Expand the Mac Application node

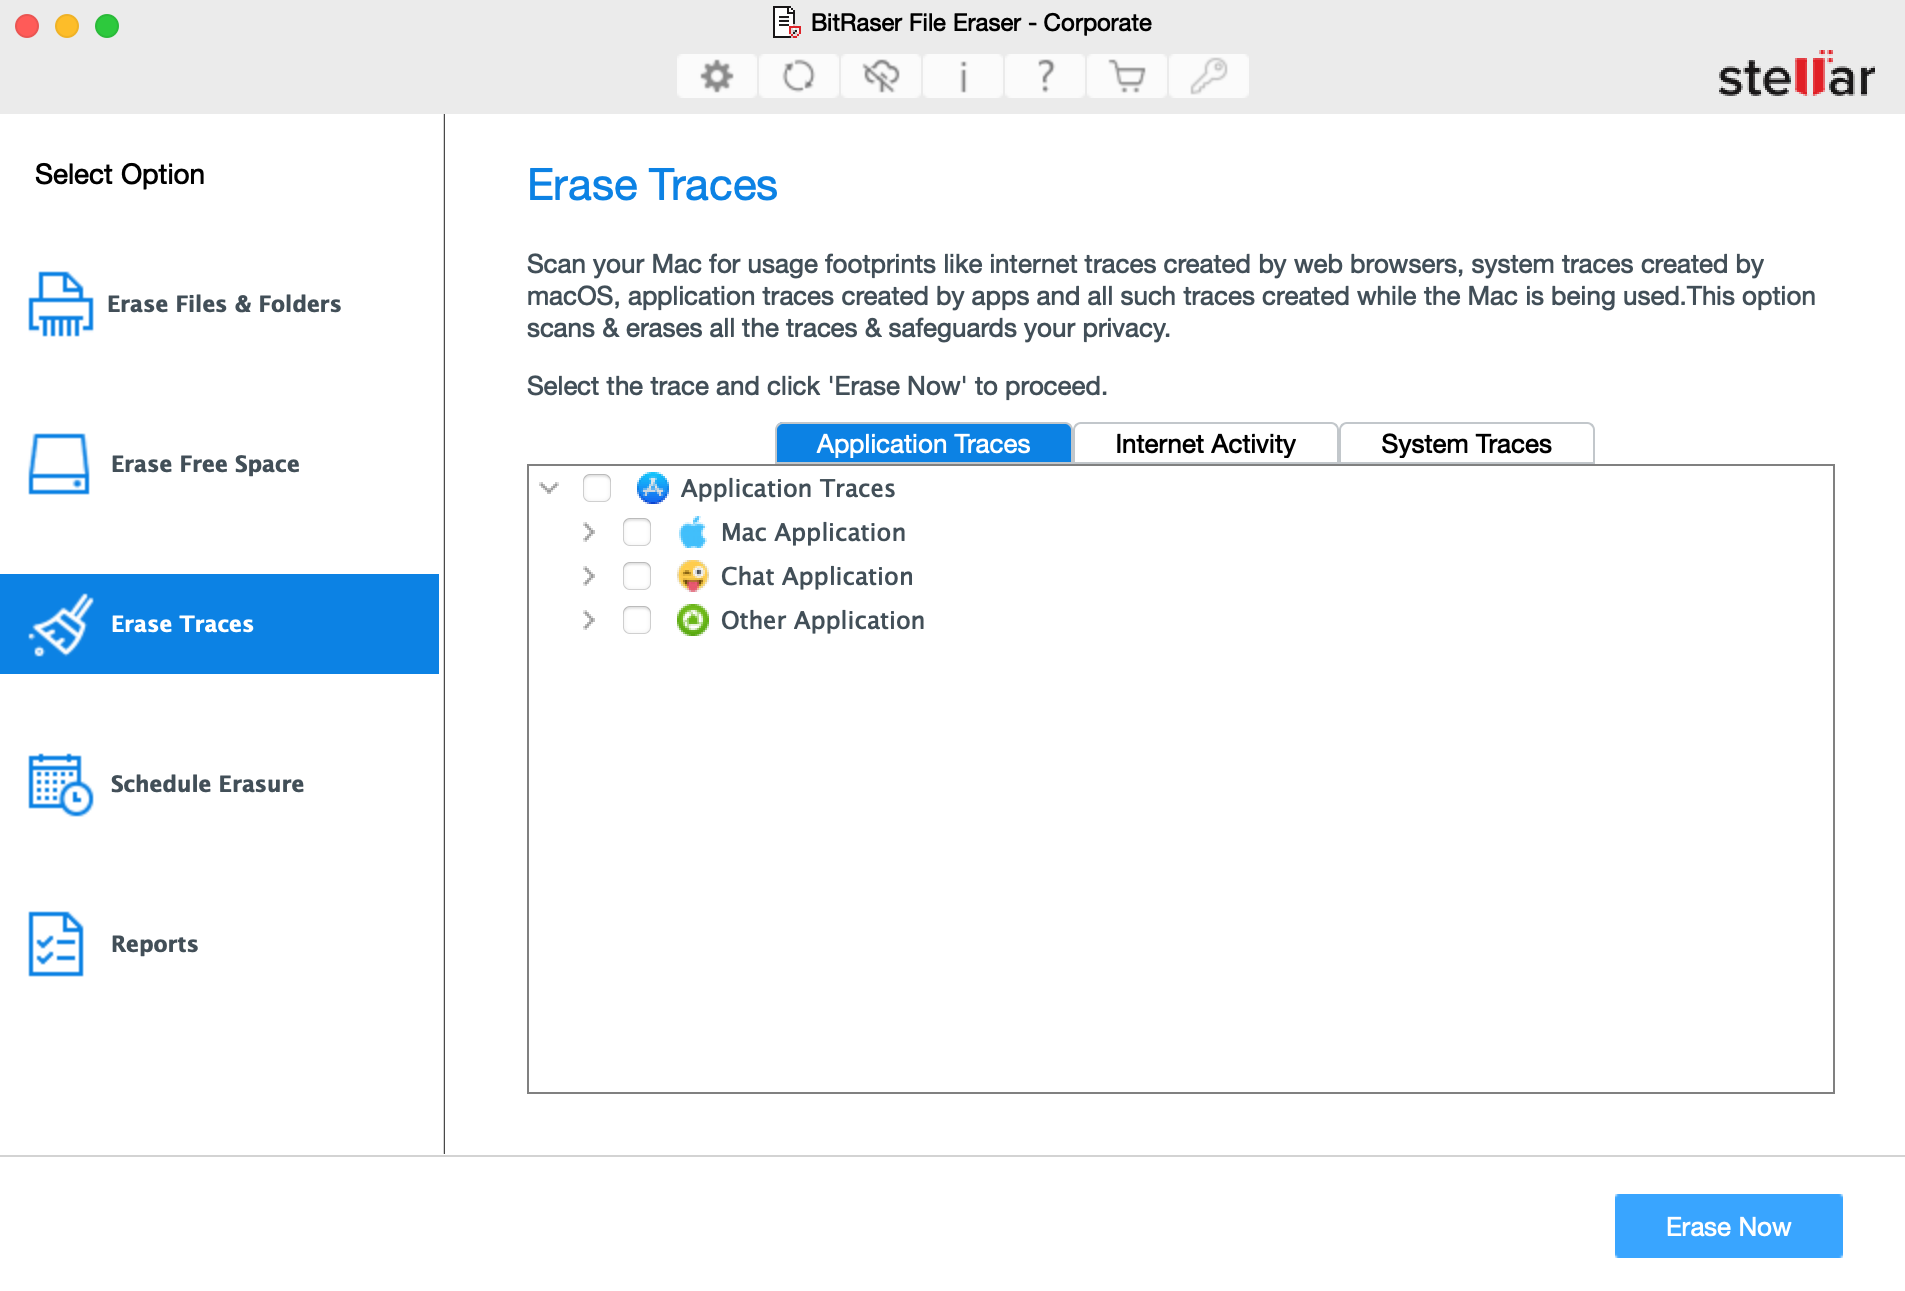click(589, 532)
